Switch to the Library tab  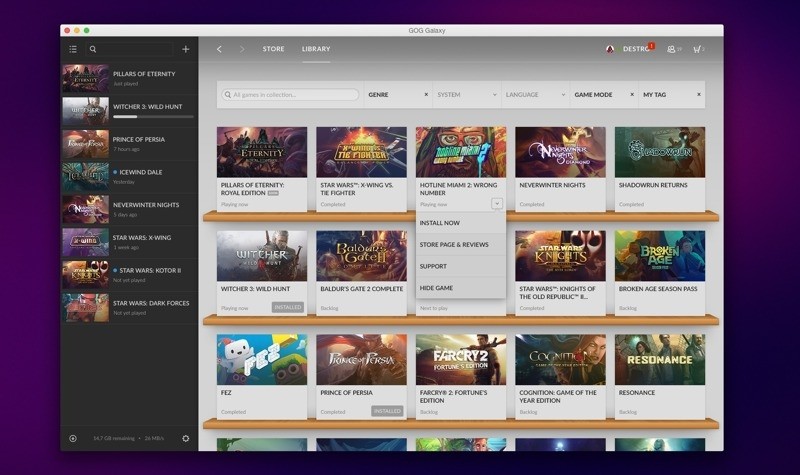pos(316,49)
